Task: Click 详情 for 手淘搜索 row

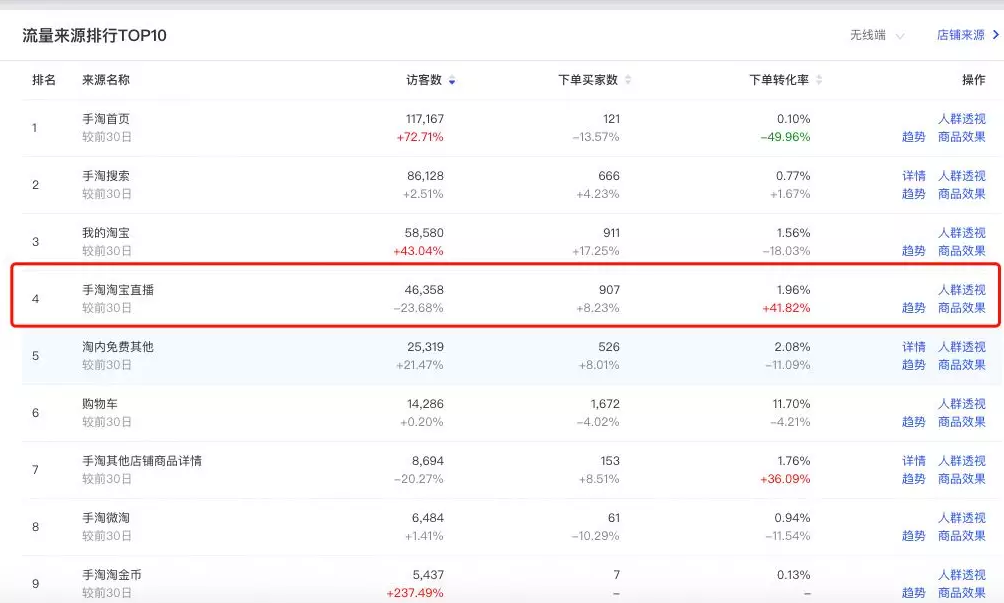Action: (913, 176)
